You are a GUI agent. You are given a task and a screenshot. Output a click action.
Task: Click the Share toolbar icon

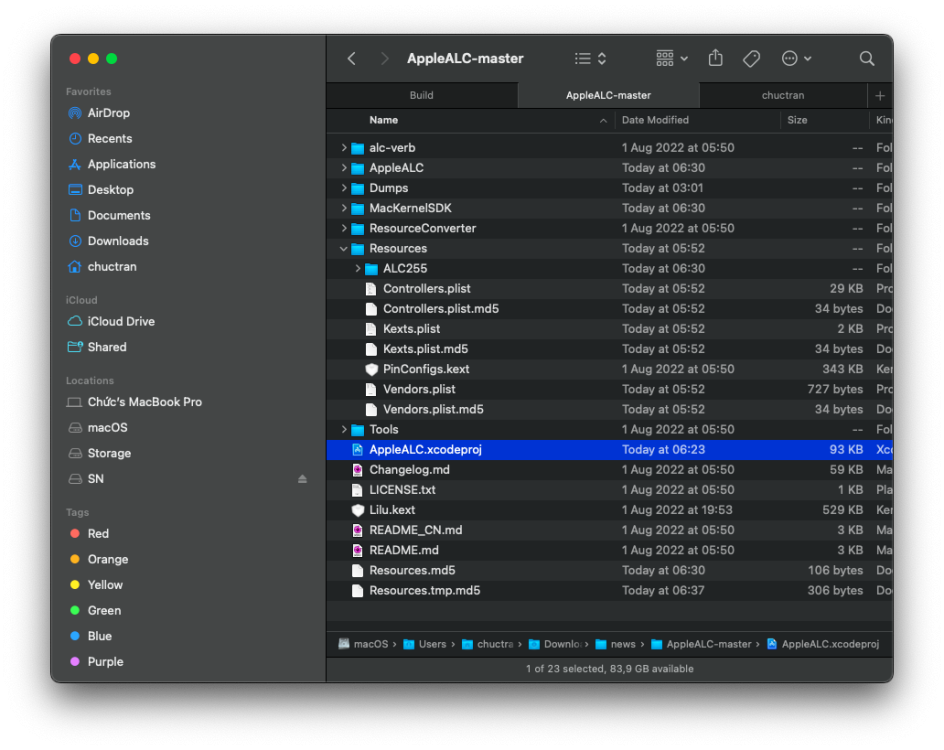[715, 58]
